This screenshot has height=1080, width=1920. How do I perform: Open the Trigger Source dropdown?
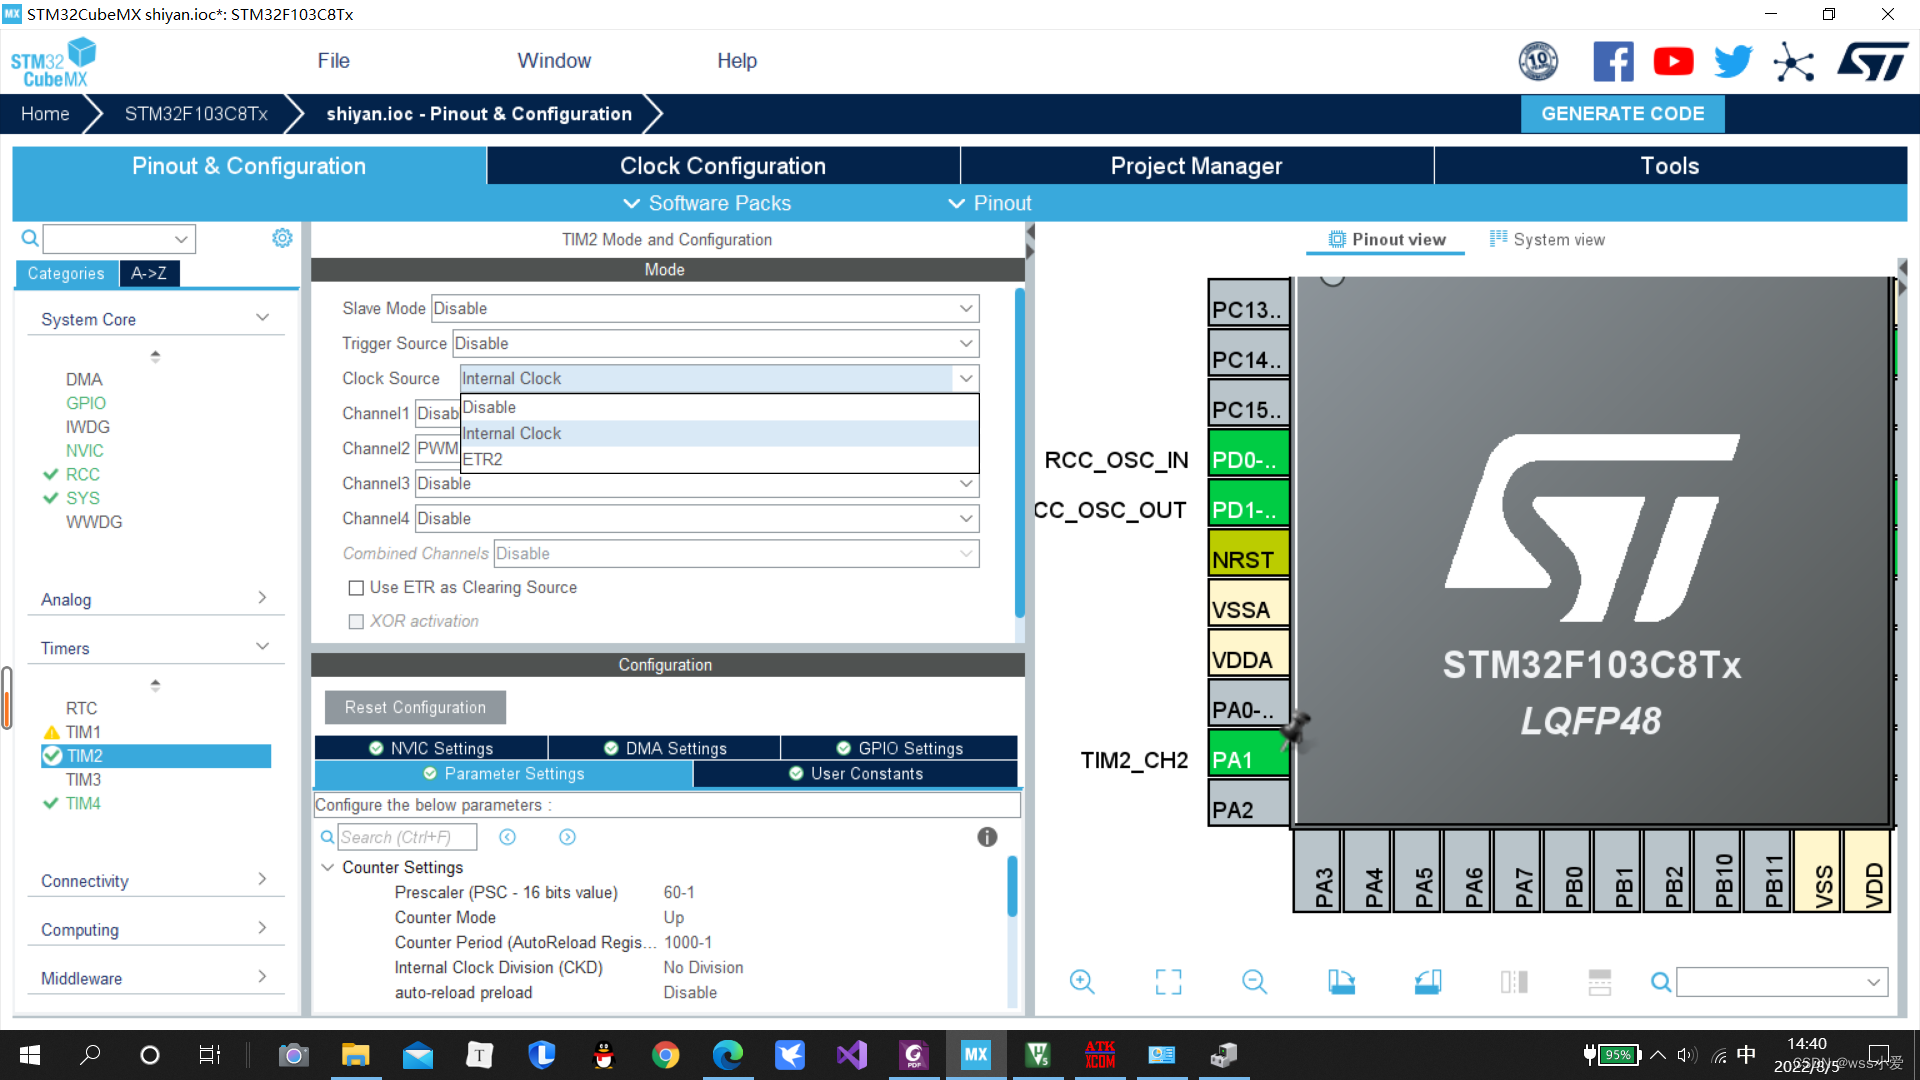pyautogui.click(x=715, y=343)
